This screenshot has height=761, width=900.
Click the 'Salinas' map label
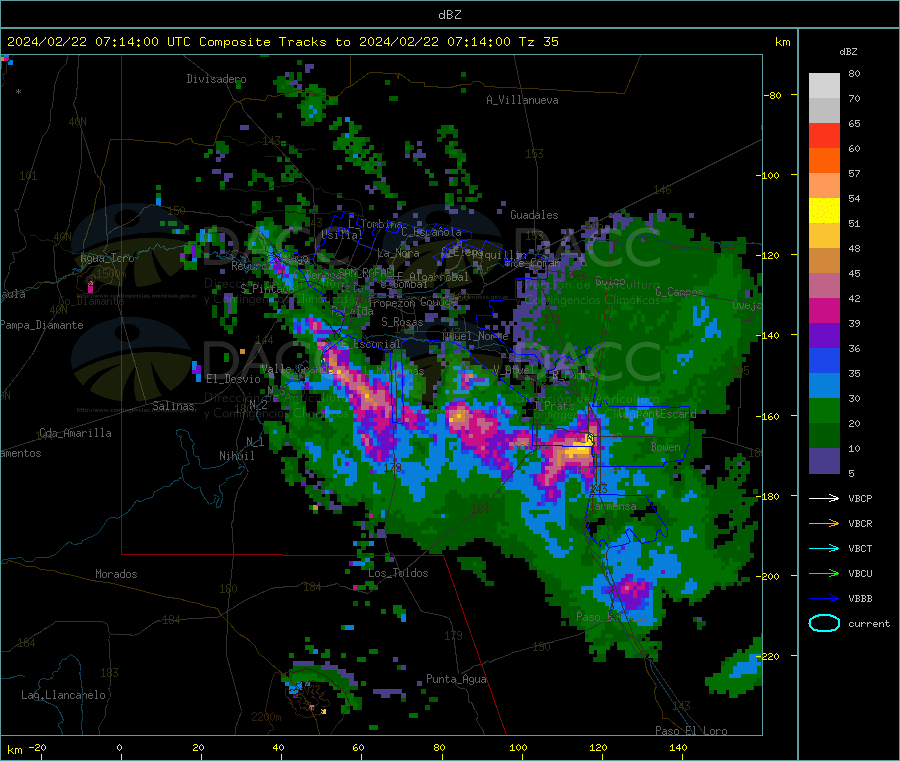coord(173,406)
